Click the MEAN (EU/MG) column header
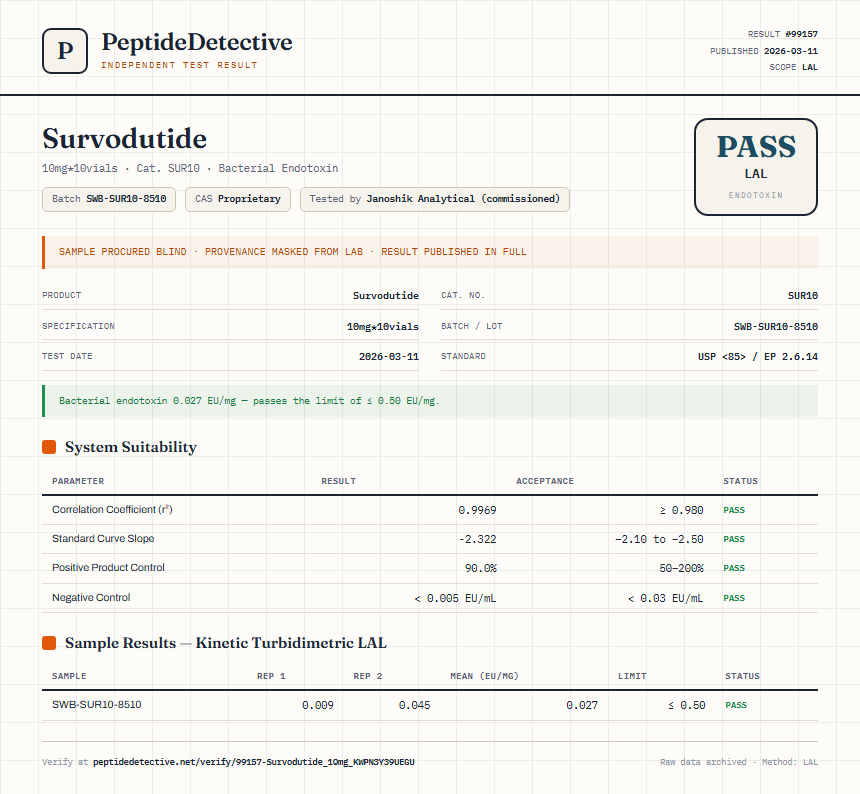The image size is (860, 794). pos(484,676)
